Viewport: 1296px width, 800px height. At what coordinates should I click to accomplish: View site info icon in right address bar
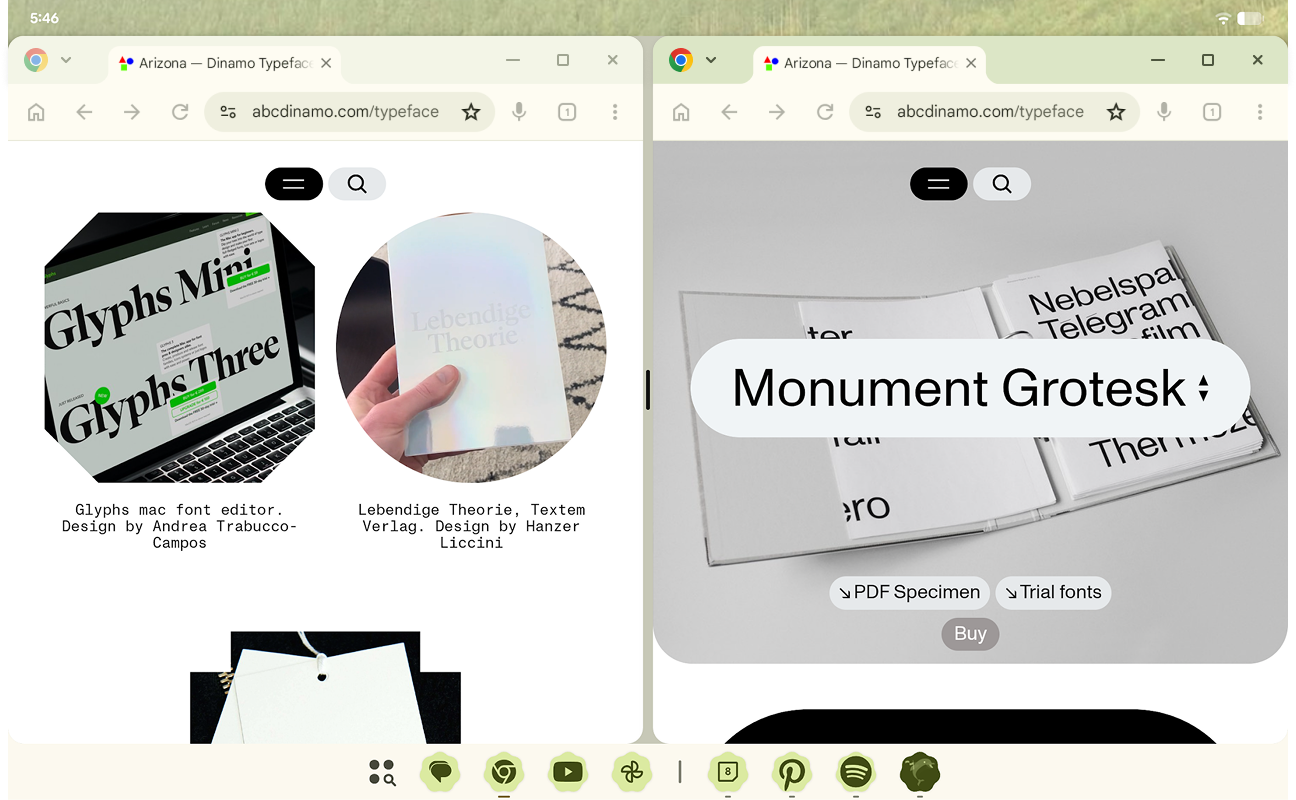[x=873, y=112]
